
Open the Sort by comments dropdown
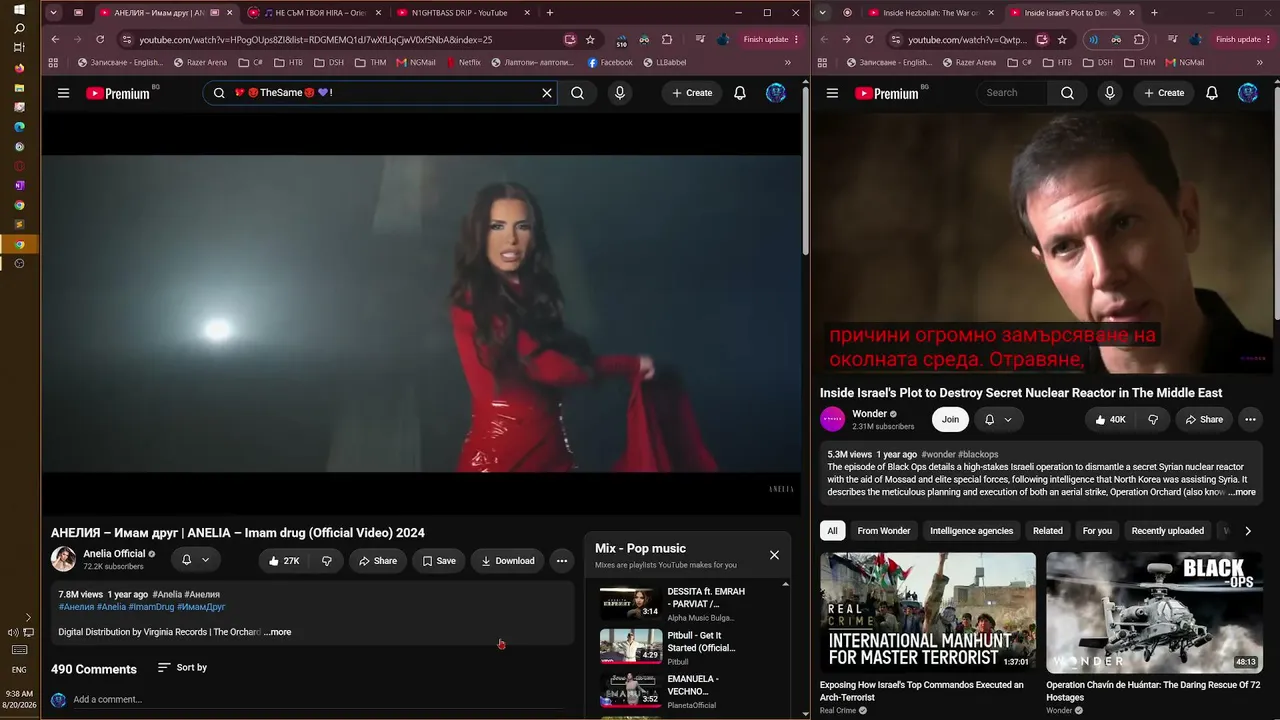[x=182, y=668]
